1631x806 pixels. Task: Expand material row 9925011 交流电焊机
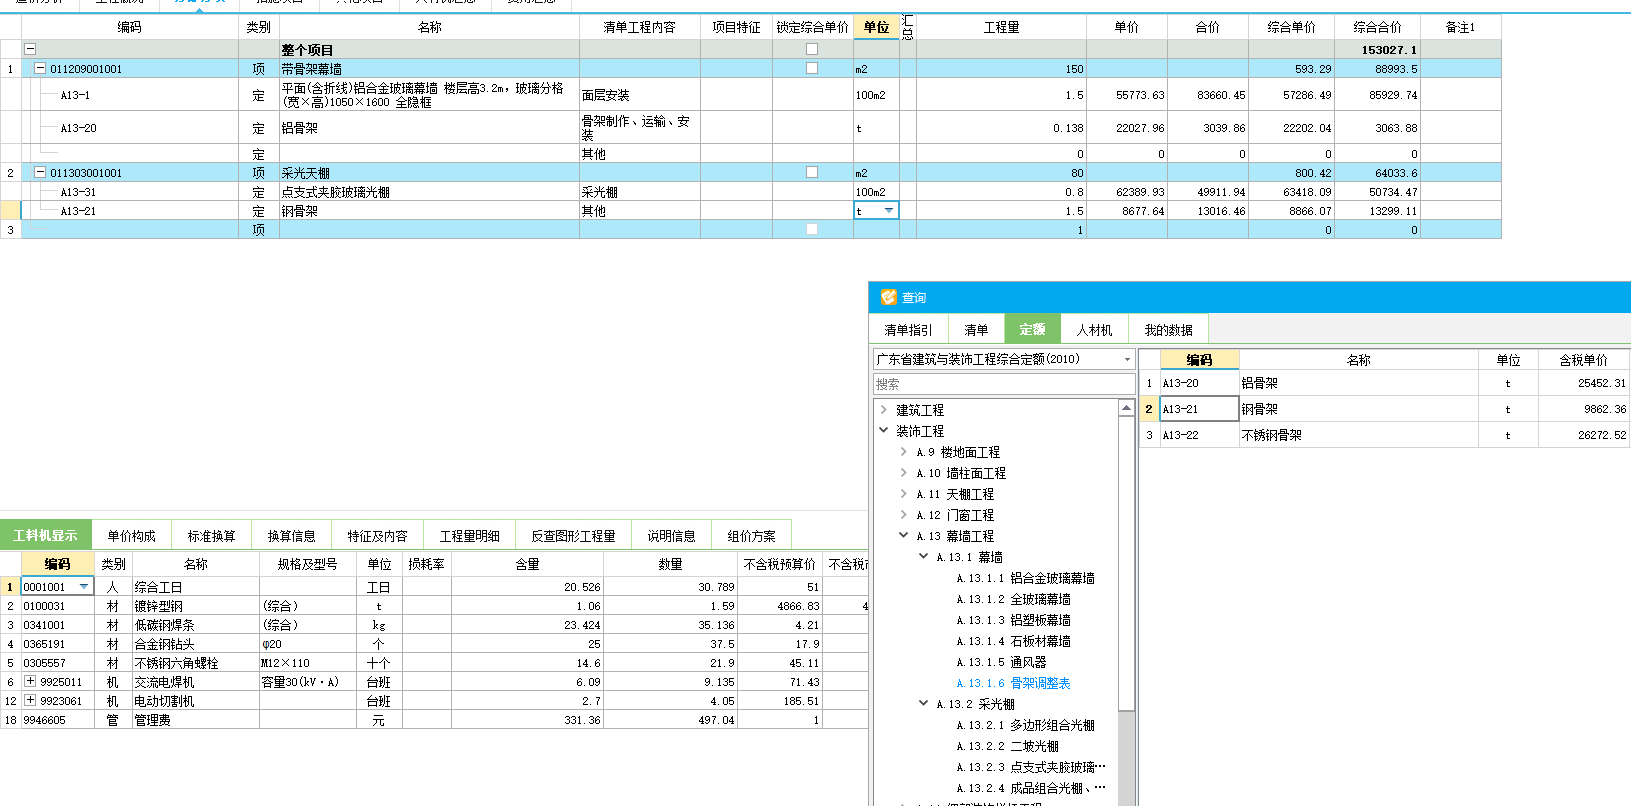[x=30, y=681]
